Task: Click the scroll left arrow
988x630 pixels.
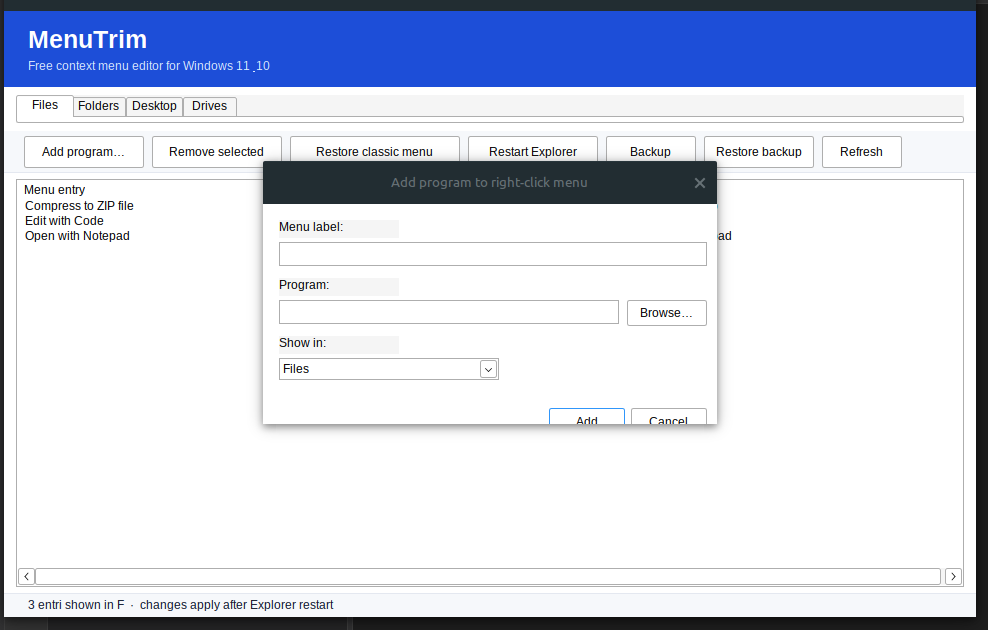Action: [26, 576]
